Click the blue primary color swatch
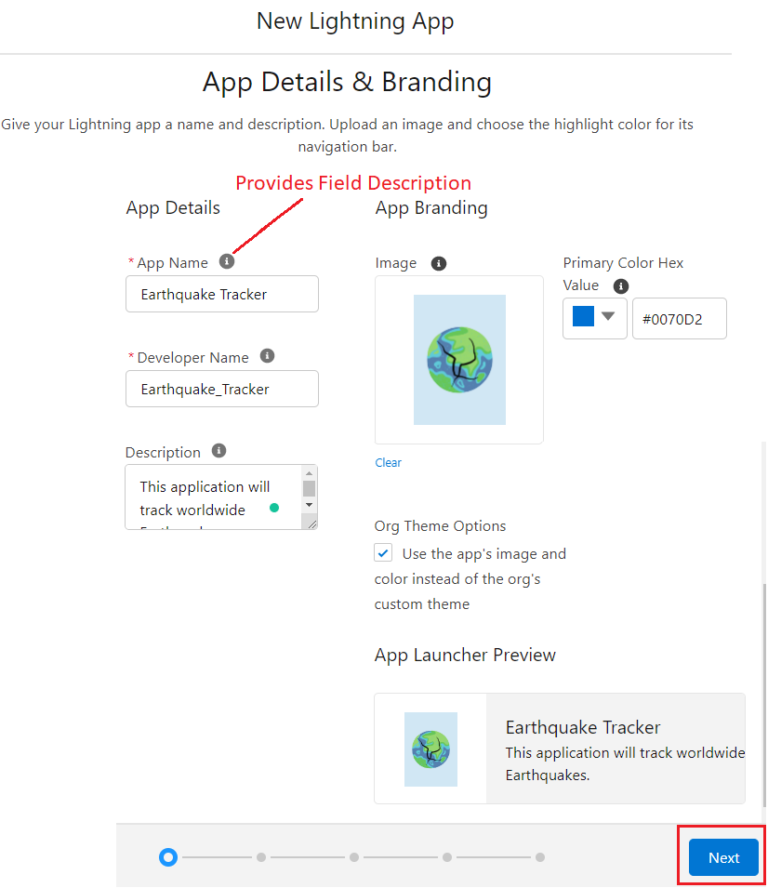The width and height of the screenshot is (768, 888). pos(583,316)
